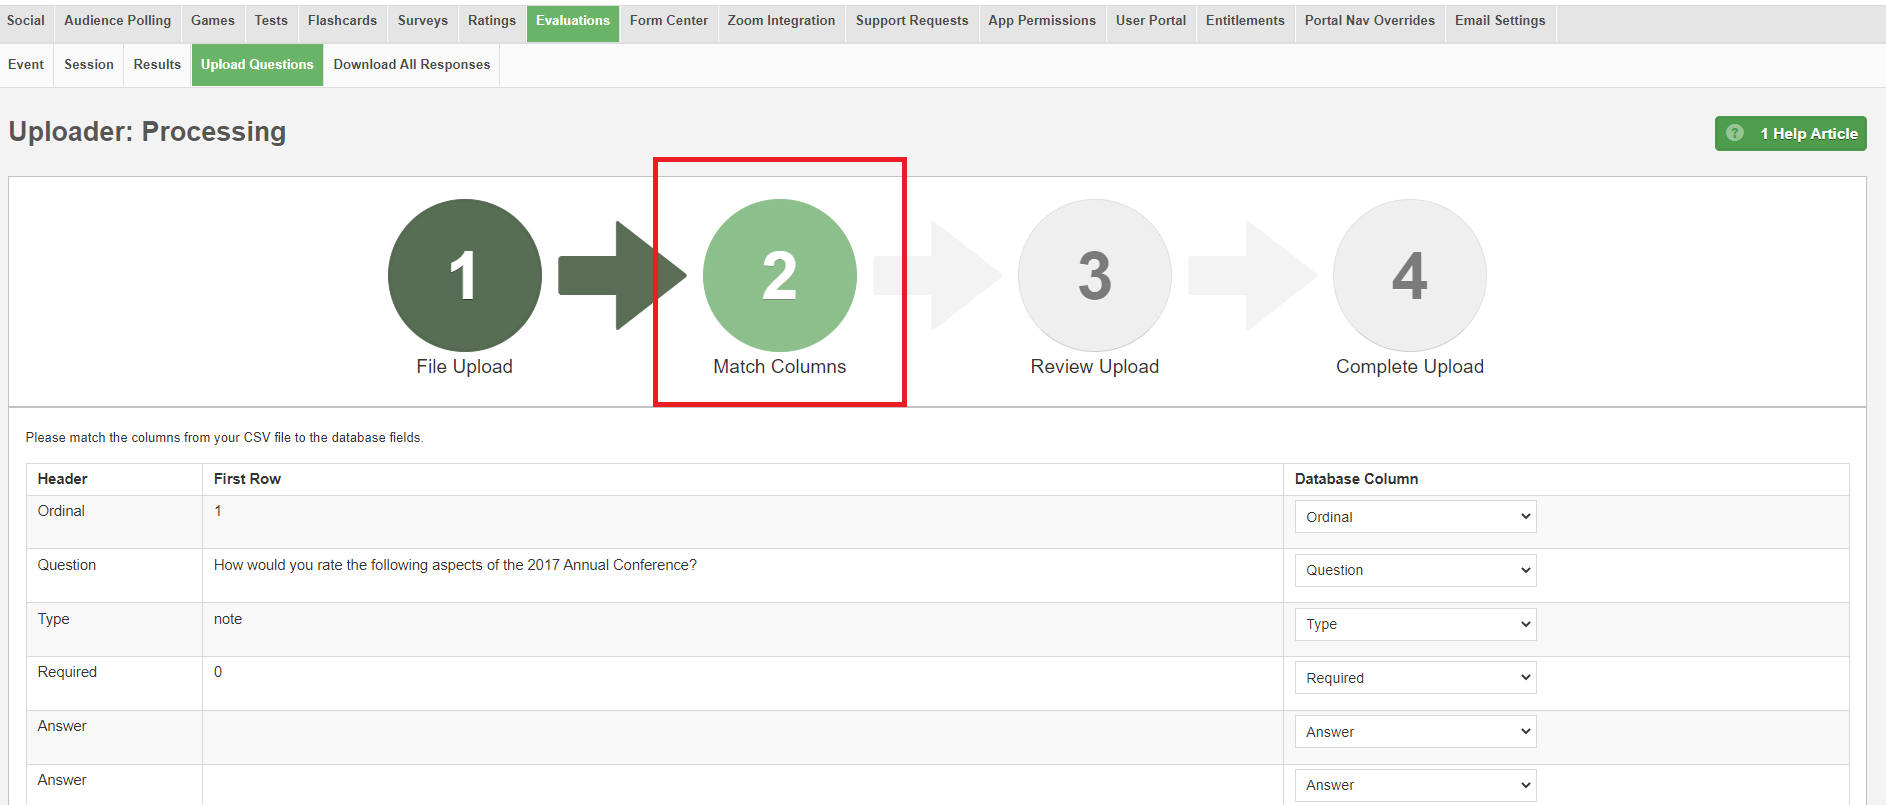Click the step 1 File Upload circle
Screen dimensions: 1886x805
tap(464, 275)
